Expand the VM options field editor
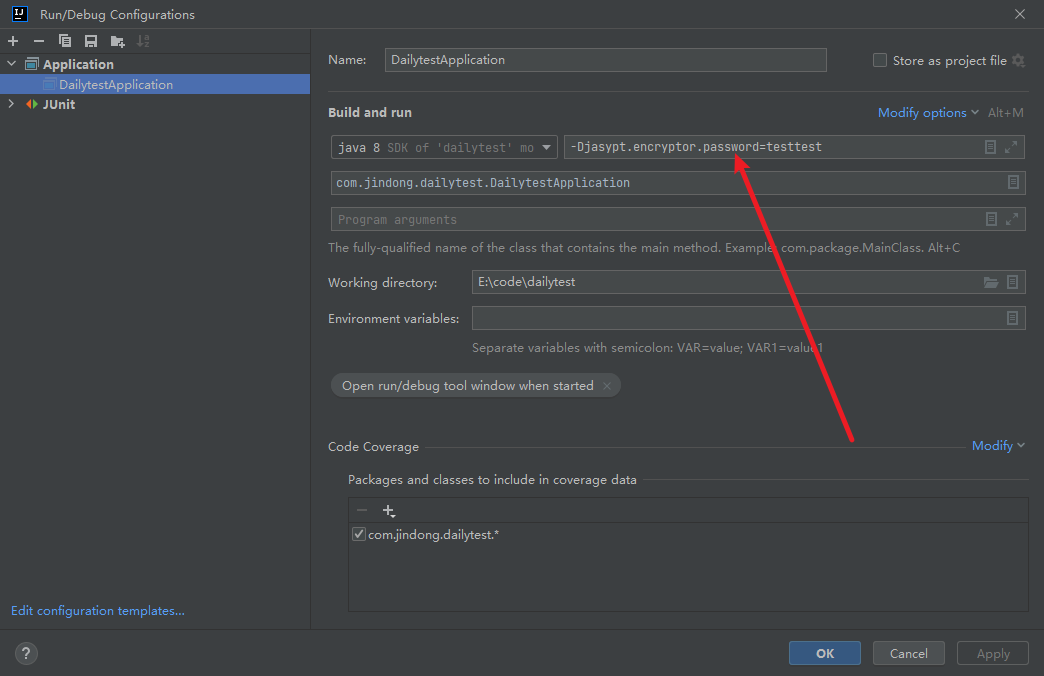This screenshot has height=676, width=1044. (1011, 147)
